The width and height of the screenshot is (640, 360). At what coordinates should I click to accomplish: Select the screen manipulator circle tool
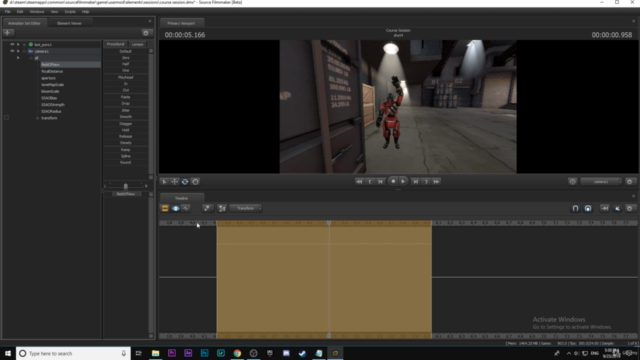click(x=195, y=182)
